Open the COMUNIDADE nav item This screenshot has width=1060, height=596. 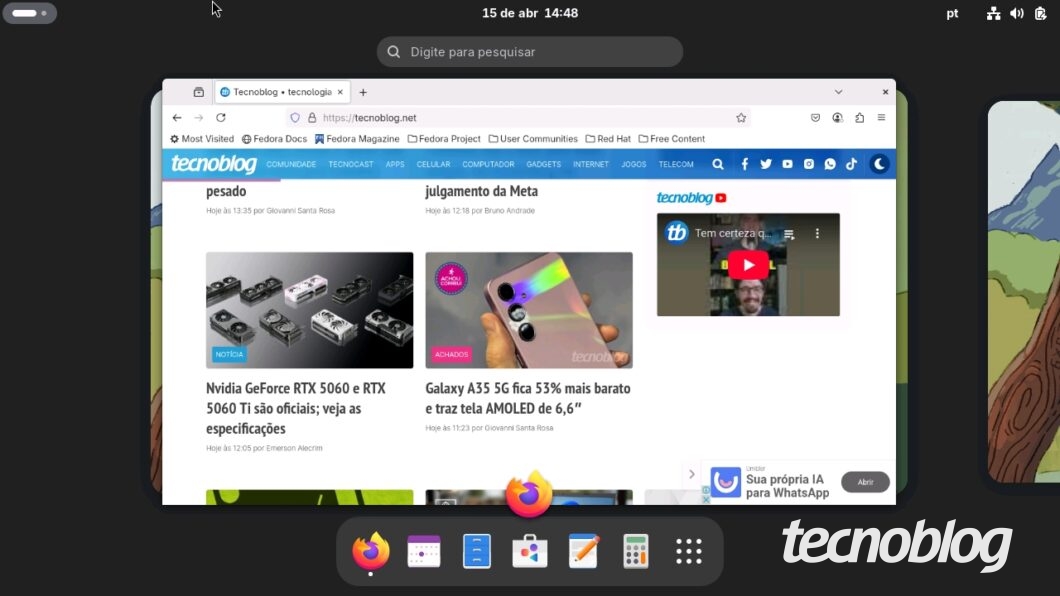(x=291, y=164)
